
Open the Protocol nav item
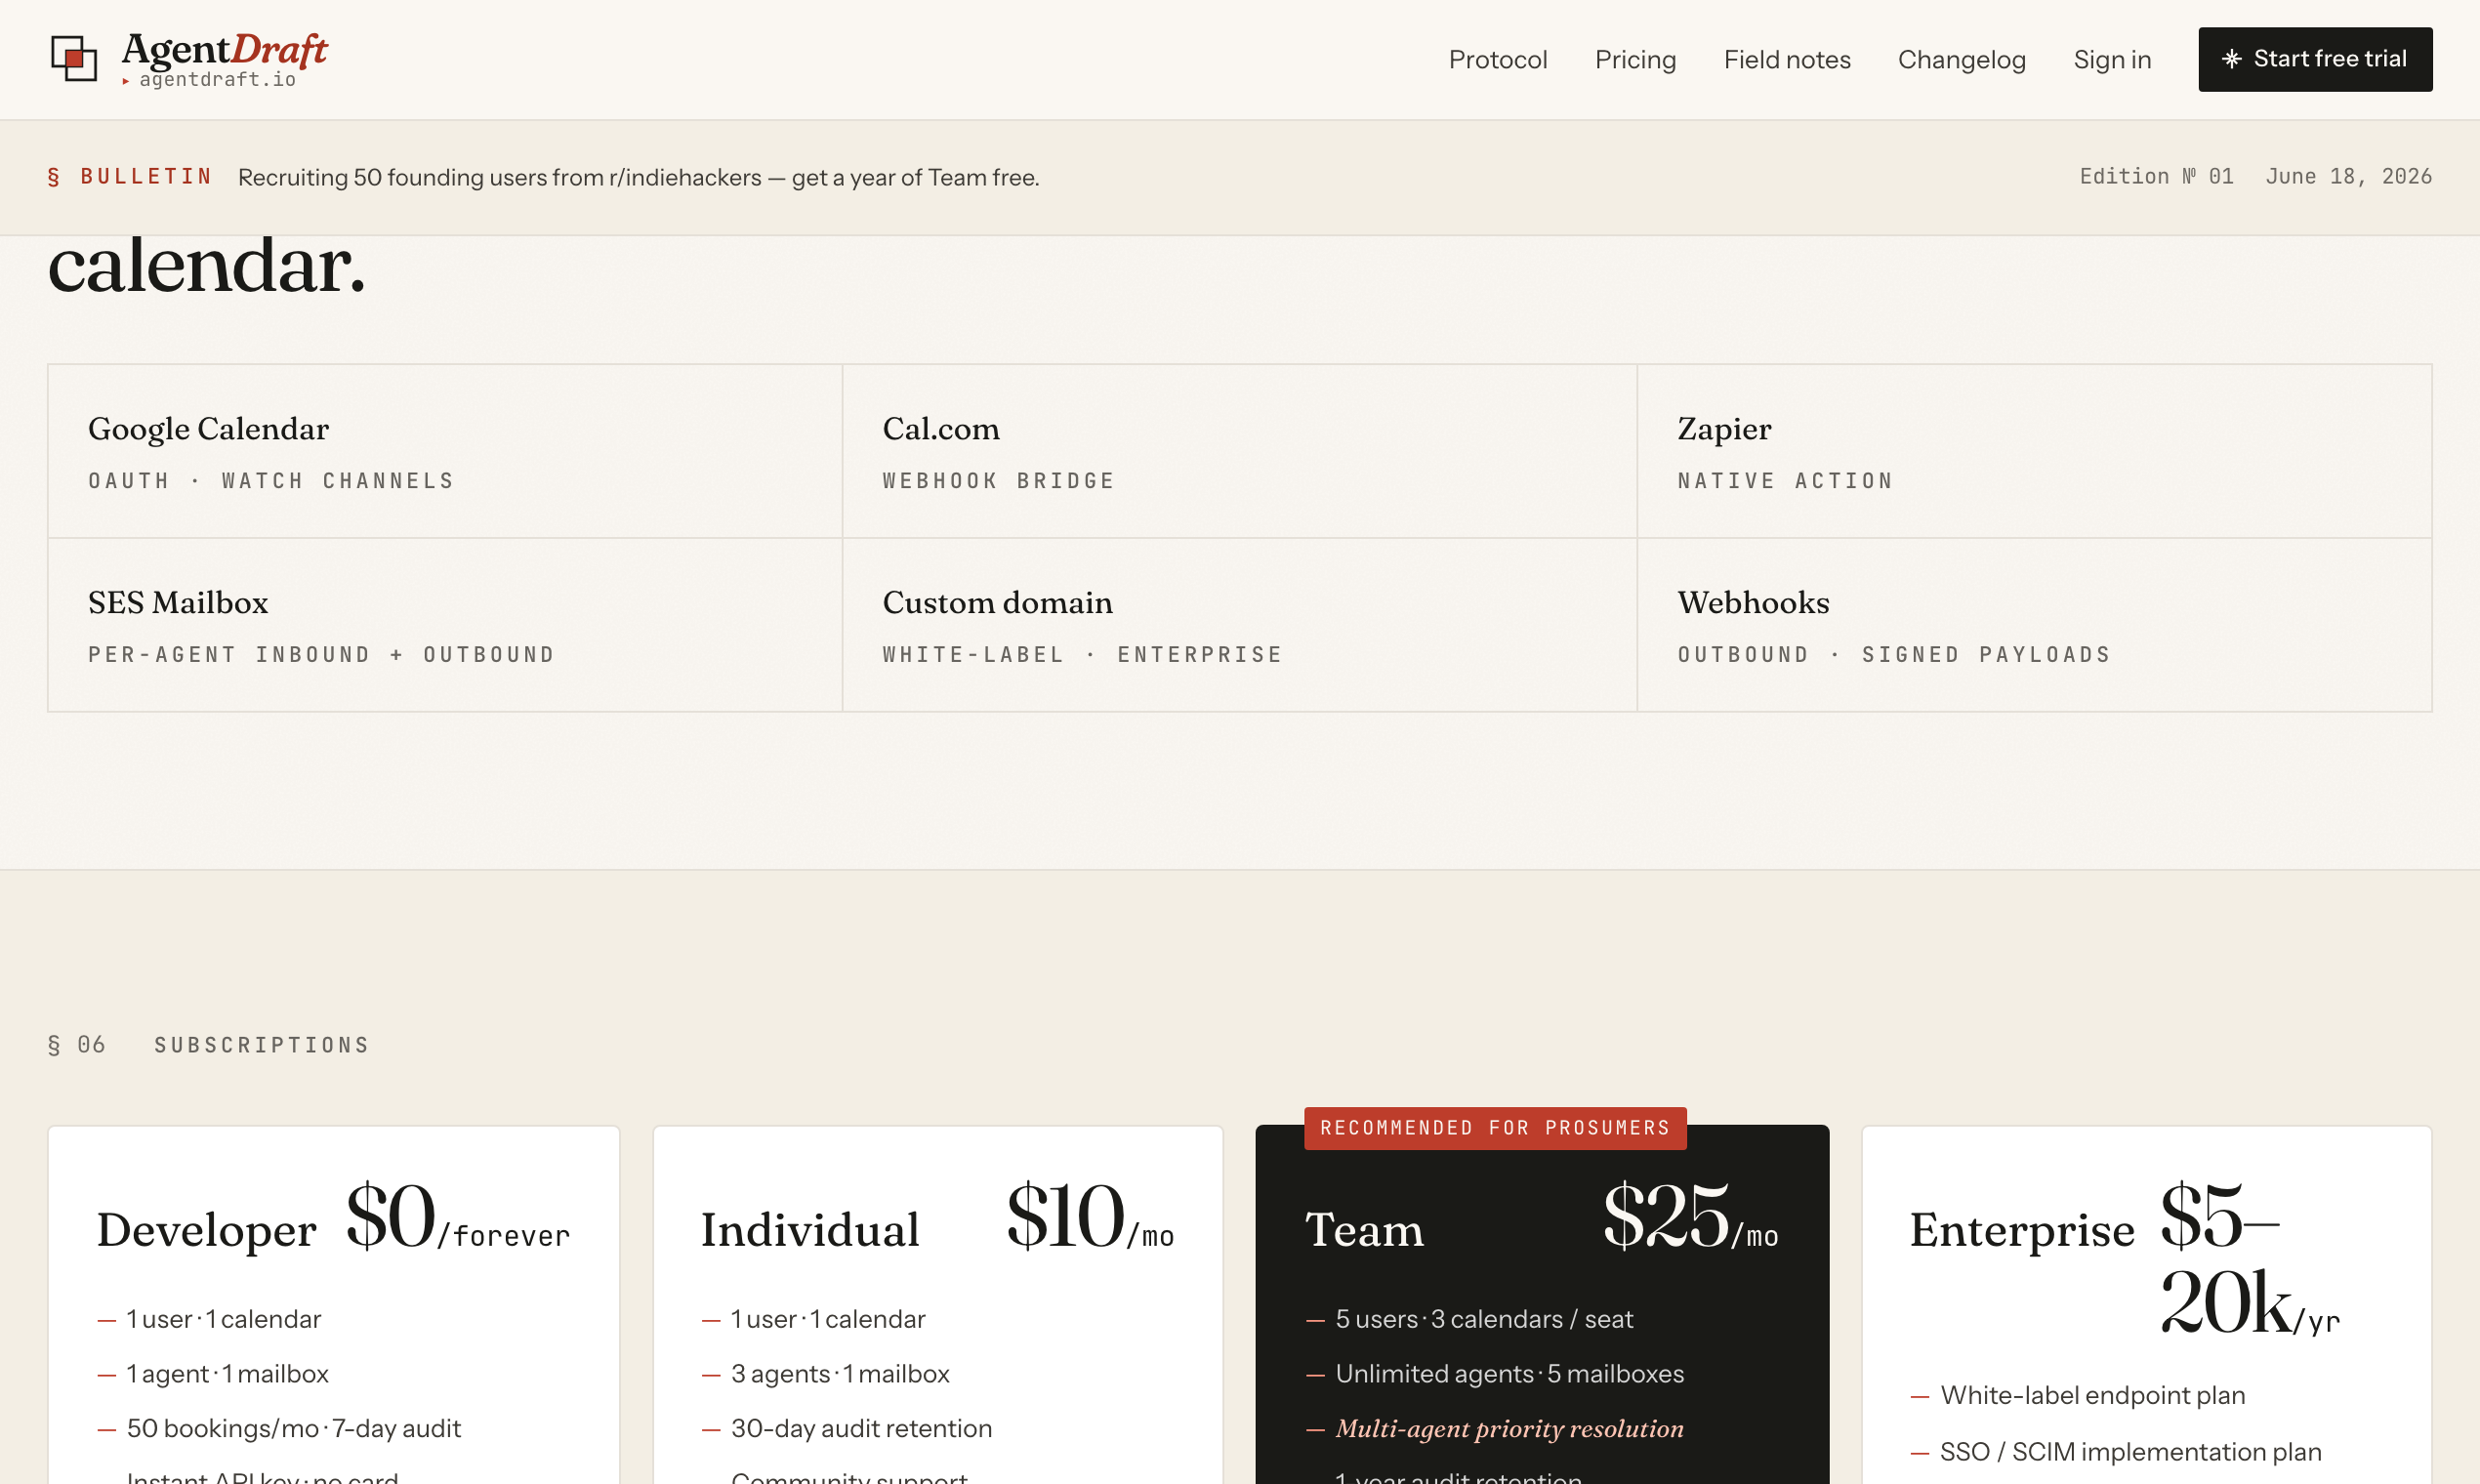[x=1497, y=59]
